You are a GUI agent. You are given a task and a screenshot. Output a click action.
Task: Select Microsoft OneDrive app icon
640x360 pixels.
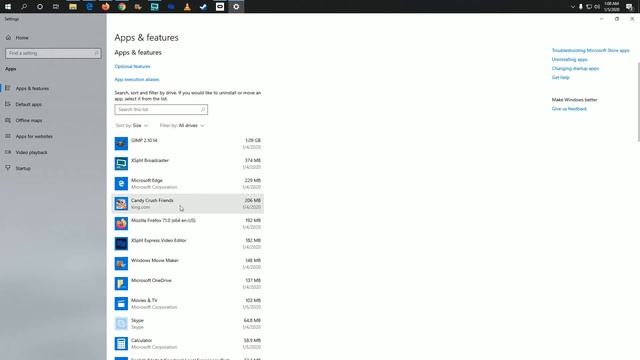point(121,284)
